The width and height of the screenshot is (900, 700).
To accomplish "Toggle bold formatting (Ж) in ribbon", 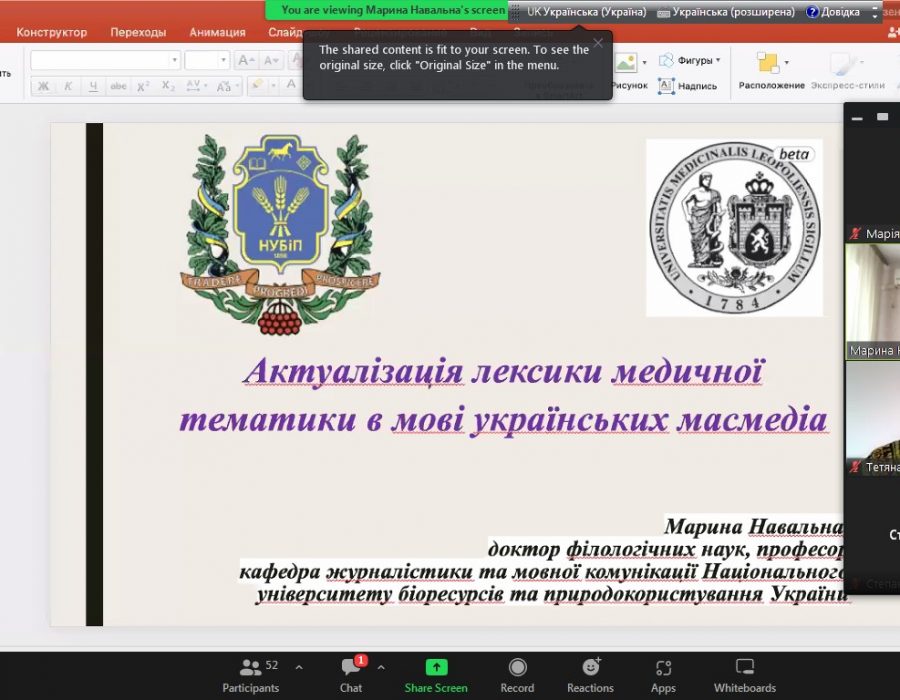I will coord(43,87).
